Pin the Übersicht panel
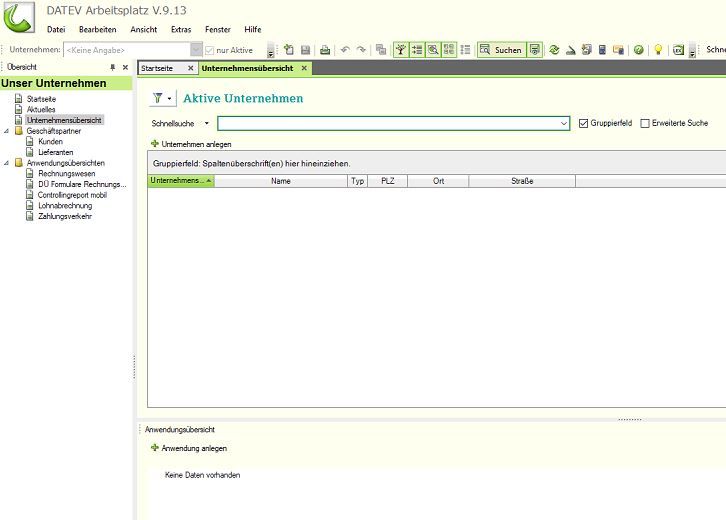 coord(113,68)
